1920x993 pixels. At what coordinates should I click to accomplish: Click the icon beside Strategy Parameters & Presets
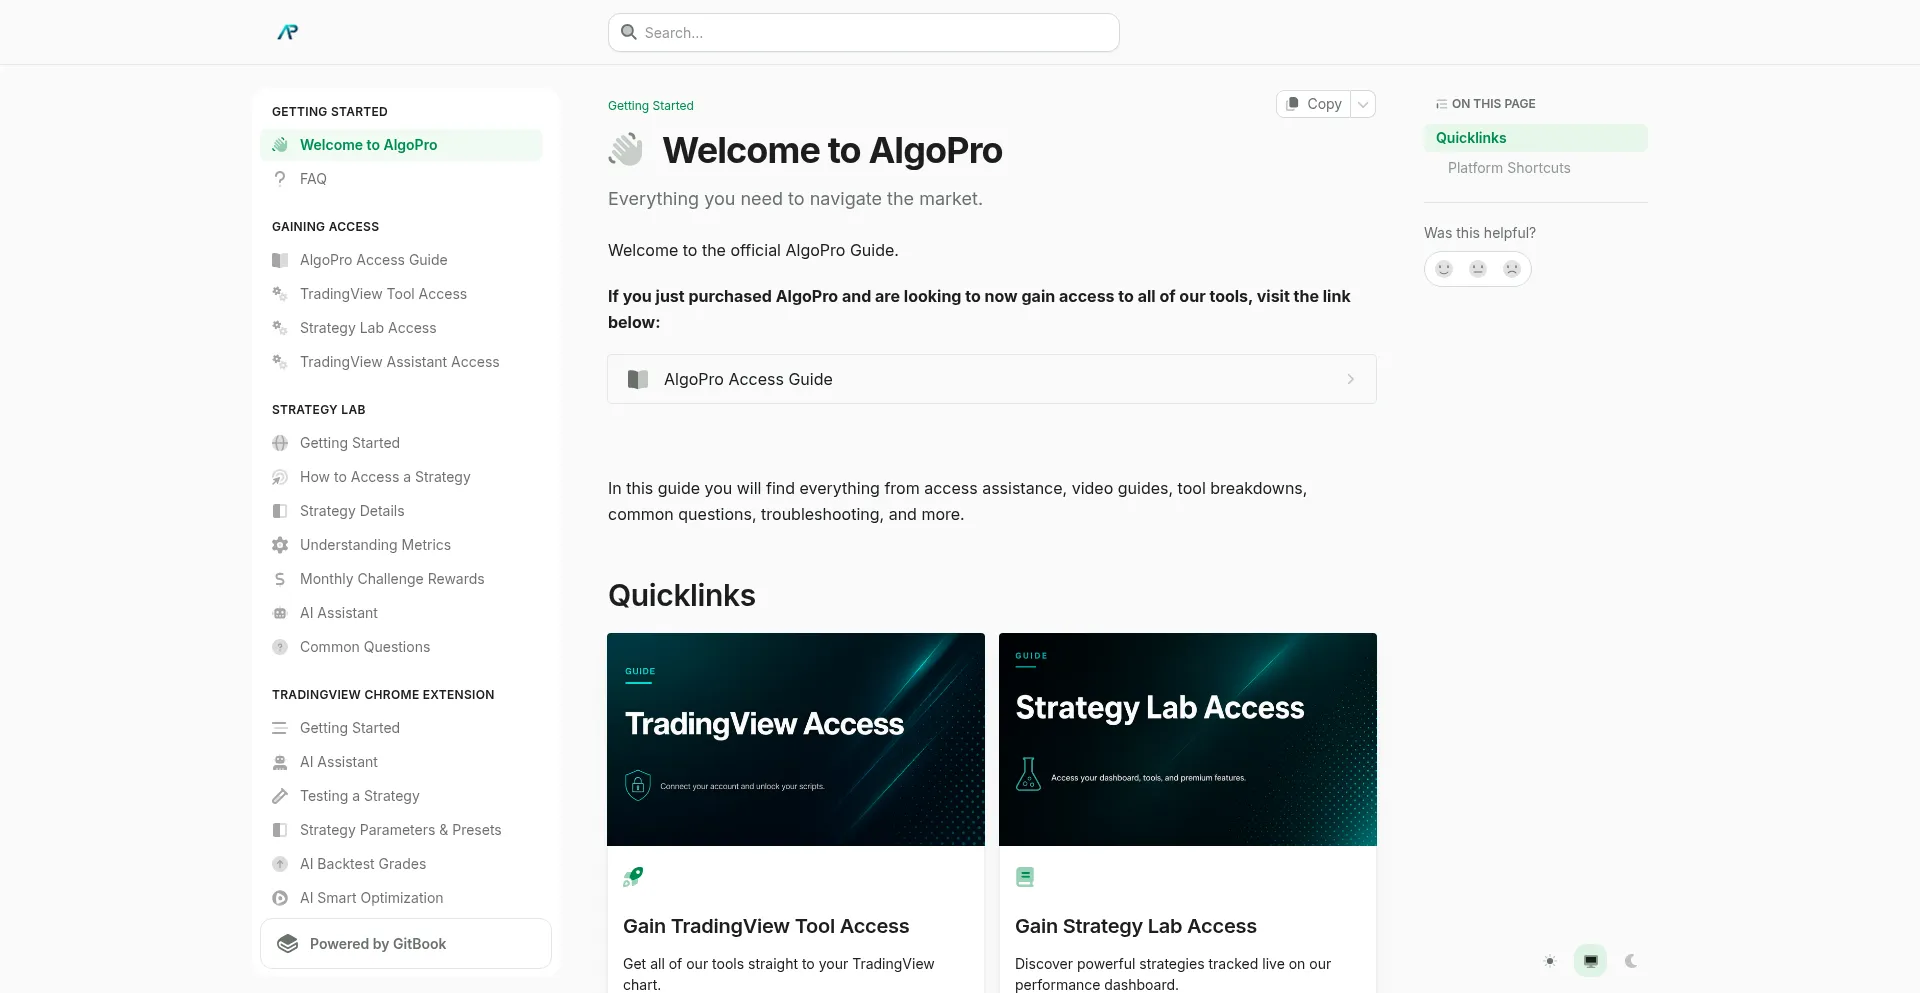(x=280, y=830)
